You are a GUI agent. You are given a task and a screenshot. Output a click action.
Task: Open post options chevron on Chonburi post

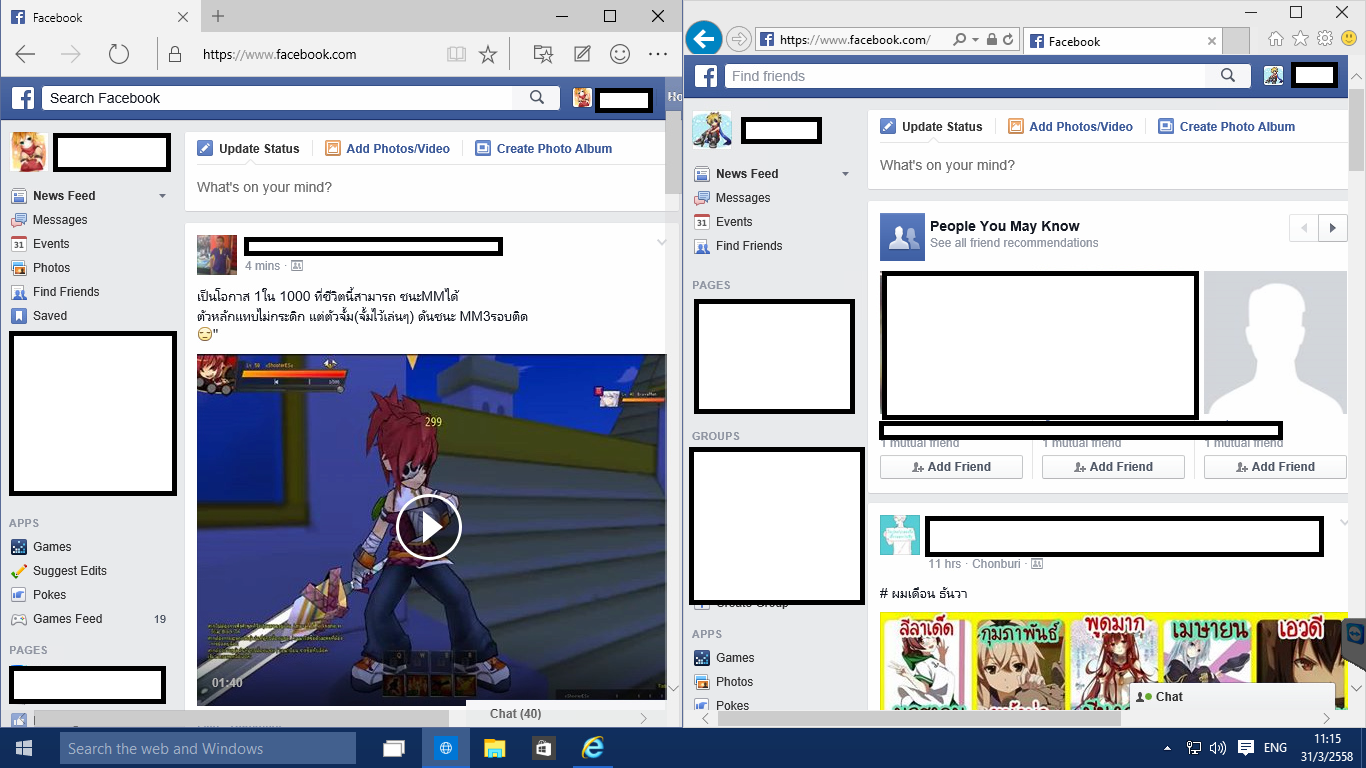1344,522
